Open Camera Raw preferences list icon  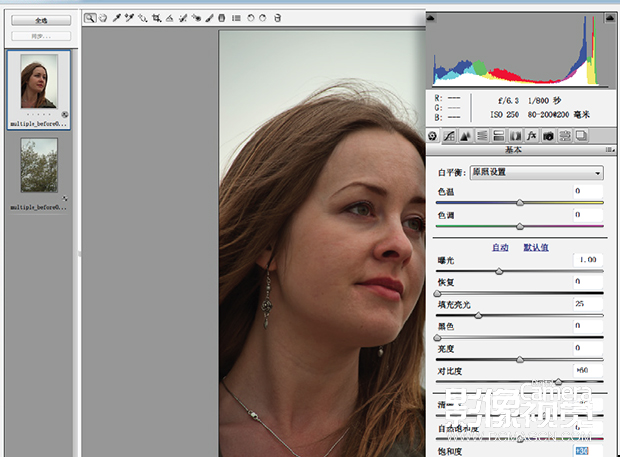tap(236, 18)
